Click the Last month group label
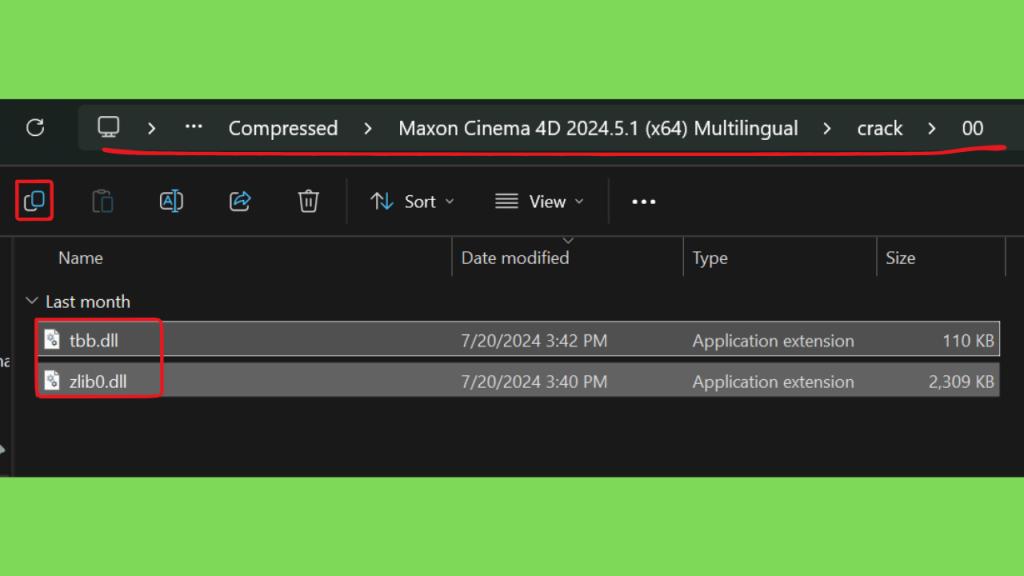 88,302
